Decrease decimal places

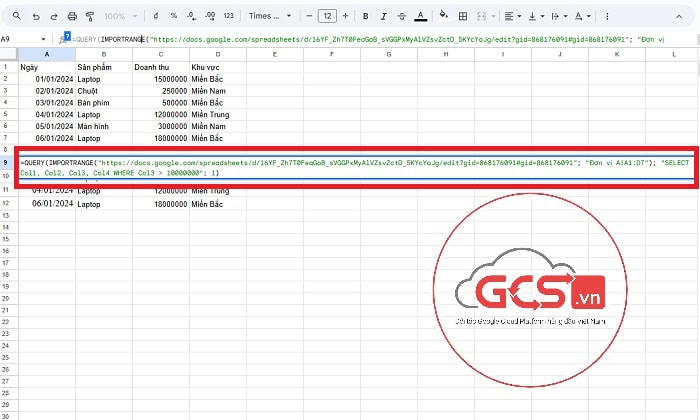[191, 16]
